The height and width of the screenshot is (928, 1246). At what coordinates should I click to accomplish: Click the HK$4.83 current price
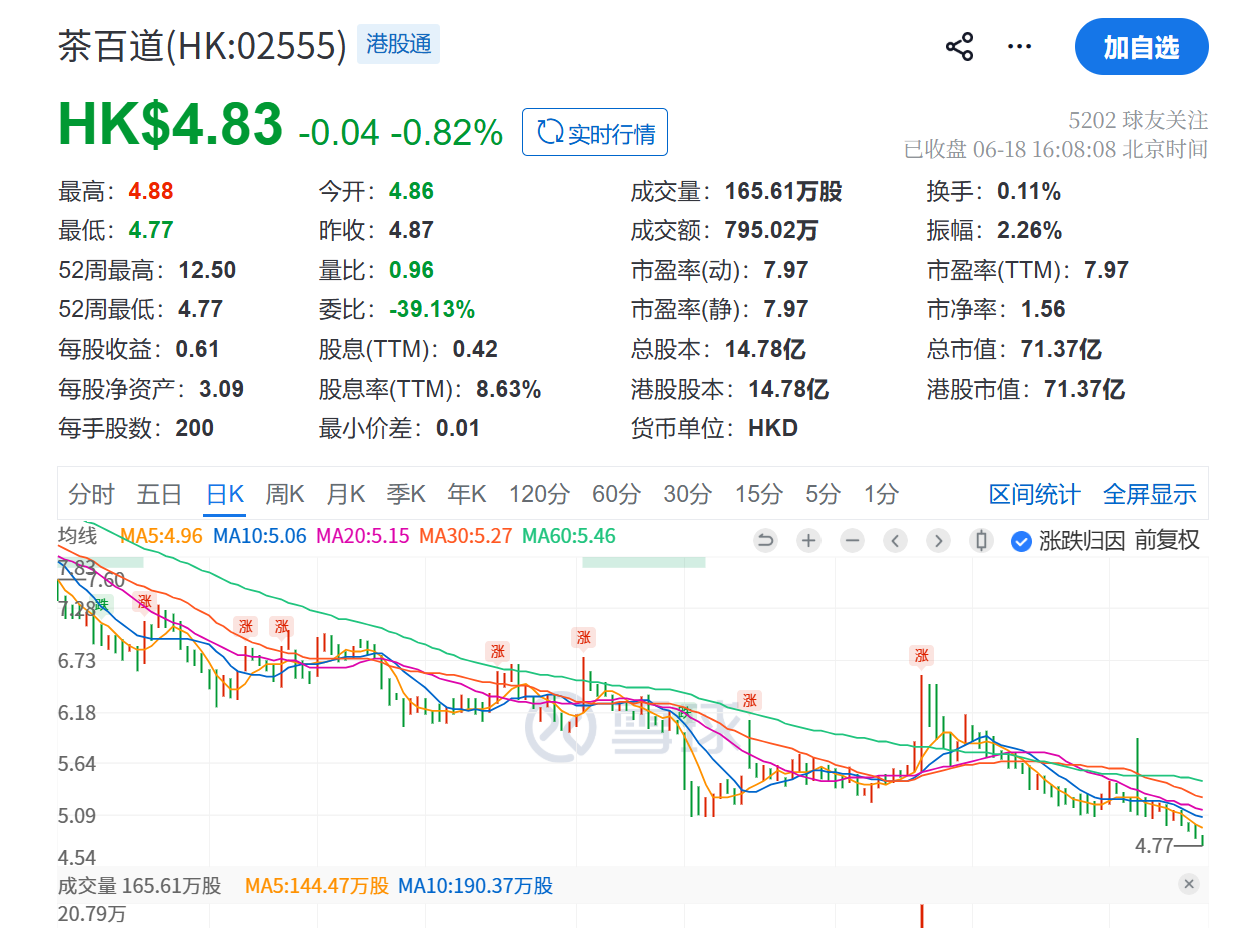coord(171,125)
